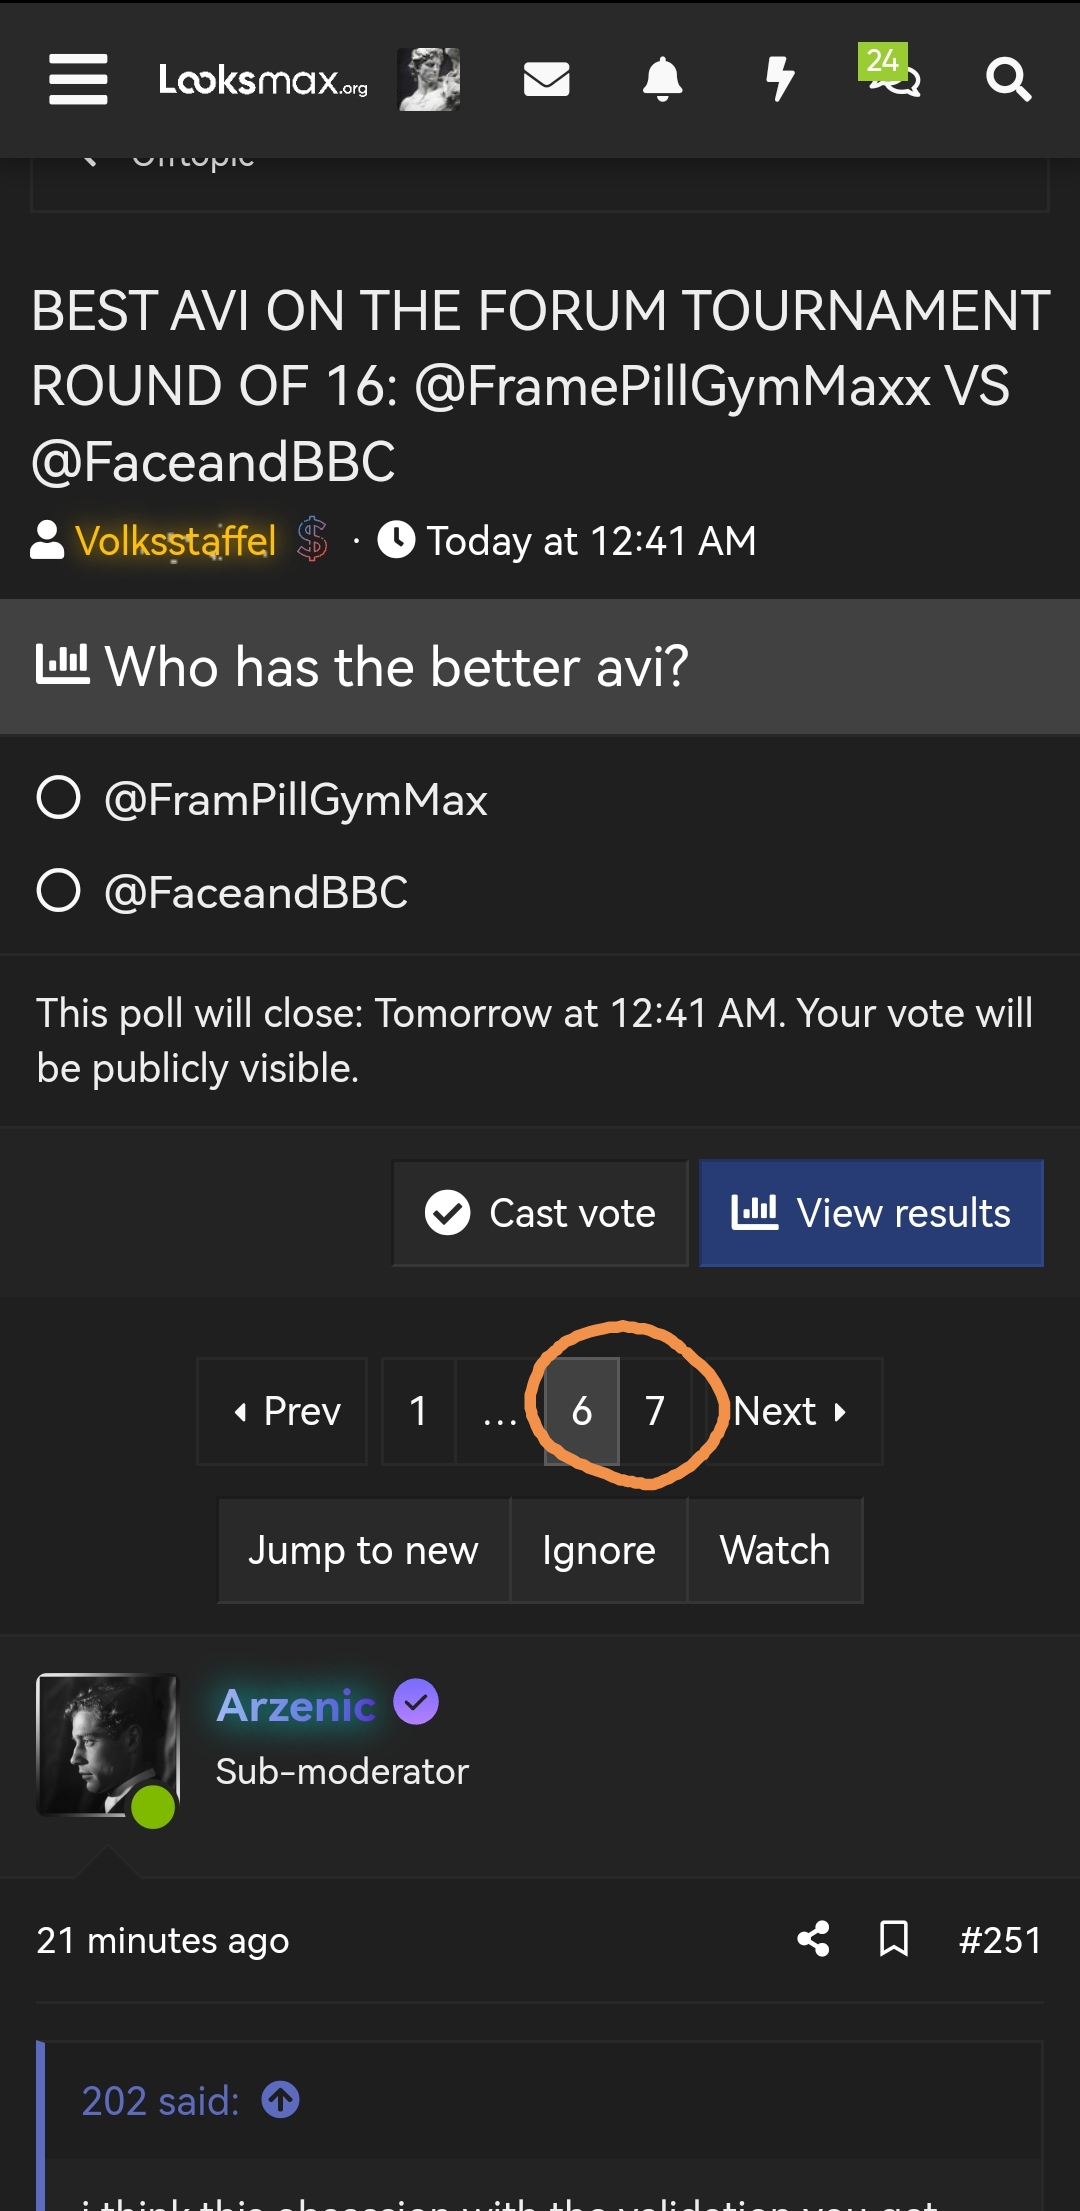Jump to page 7

[655, 1411]
